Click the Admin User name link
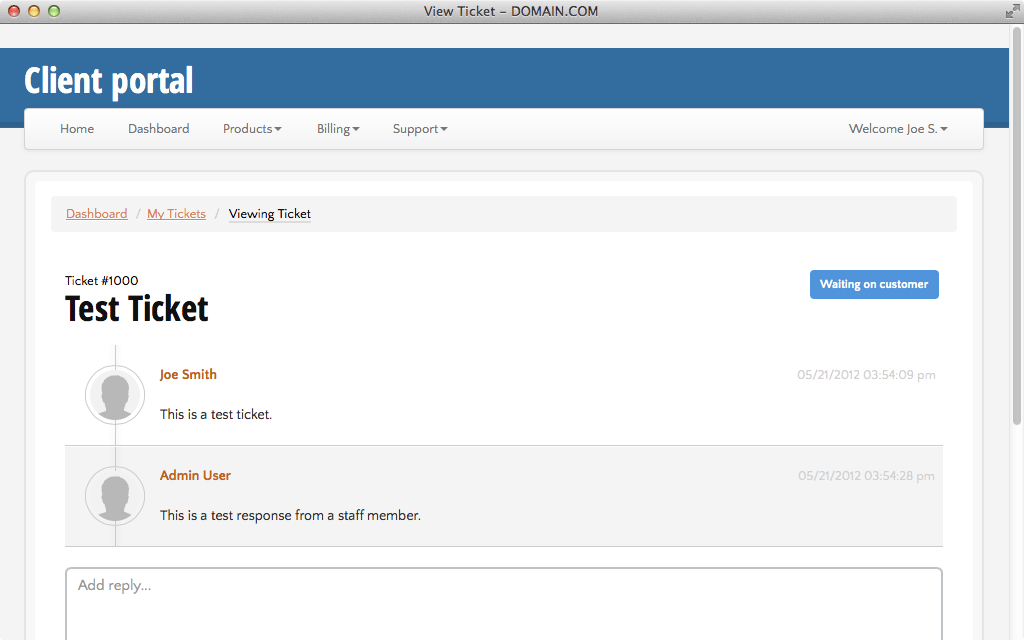The width and height of the screenshot is (1024, 640). pos(195,475)
